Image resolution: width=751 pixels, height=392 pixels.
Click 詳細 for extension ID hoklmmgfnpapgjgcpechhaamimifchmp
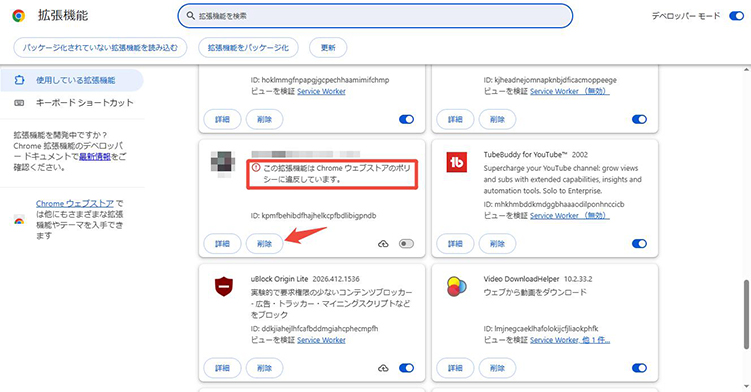222,119
